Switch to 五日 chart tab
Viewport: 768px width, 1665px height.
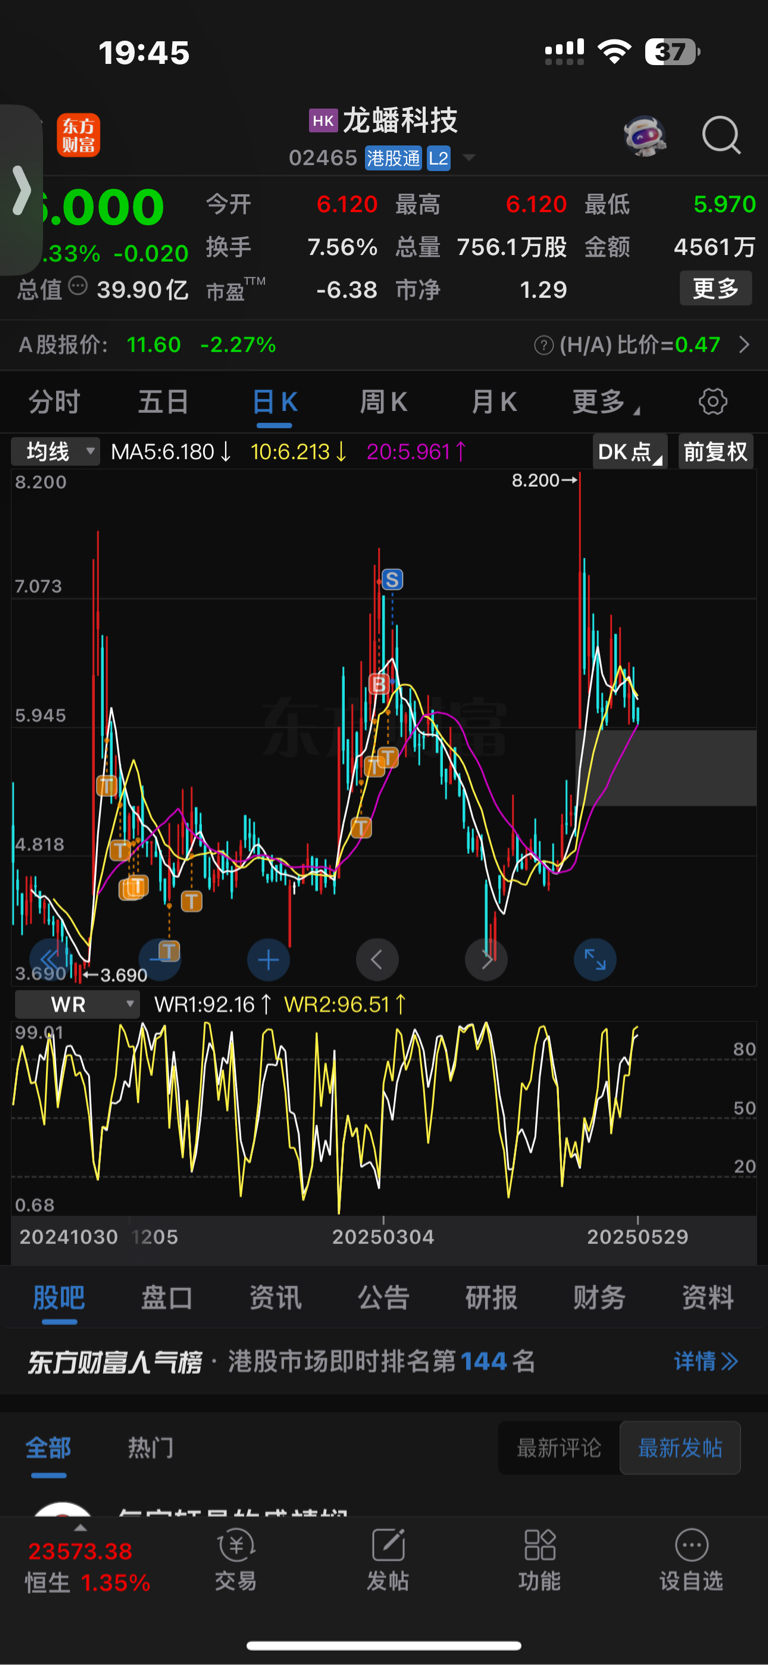163,402
